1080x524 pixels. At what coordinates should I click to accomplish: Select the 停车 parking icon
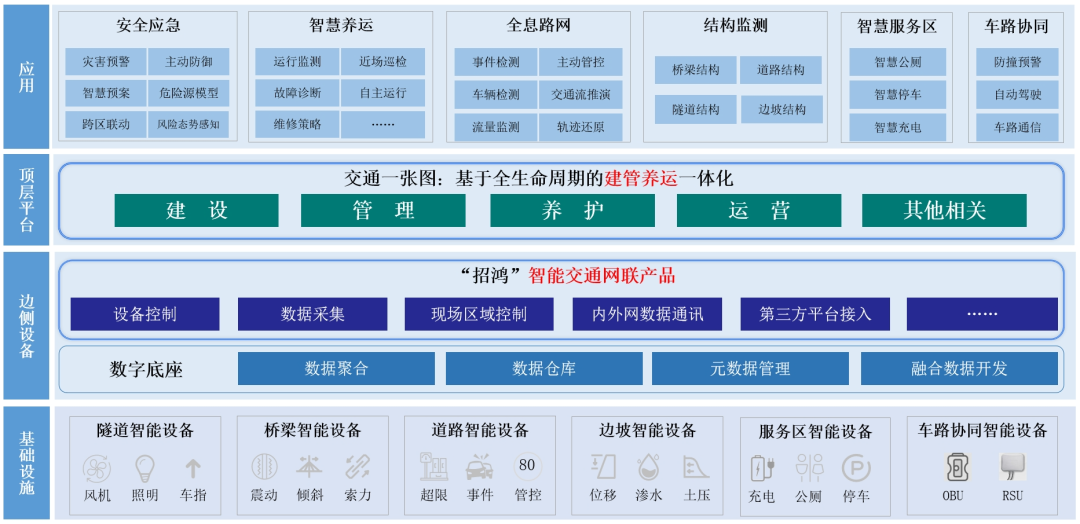[856, 468]
